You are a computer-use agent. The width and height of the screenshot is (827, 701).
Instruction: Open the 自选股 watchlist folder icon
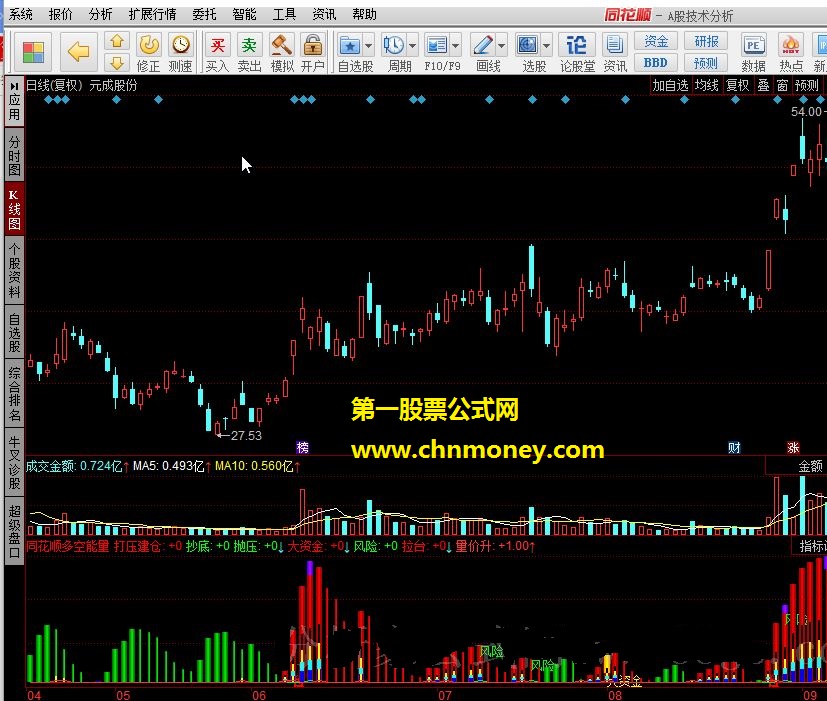point(349,45)
